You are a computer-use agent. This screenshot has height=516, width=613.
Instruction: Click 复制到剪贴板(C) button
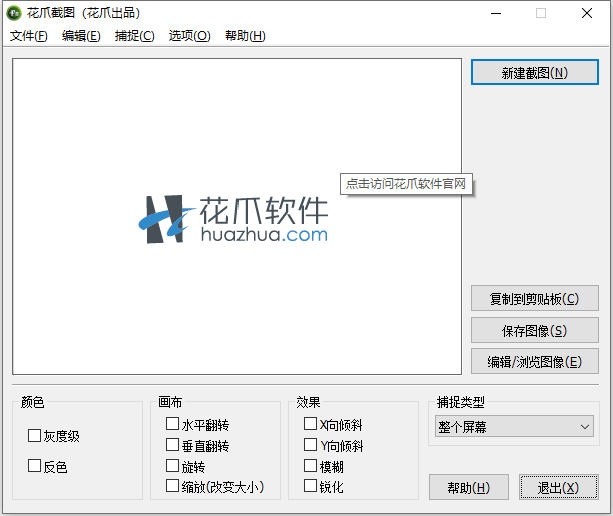point(534,298)
